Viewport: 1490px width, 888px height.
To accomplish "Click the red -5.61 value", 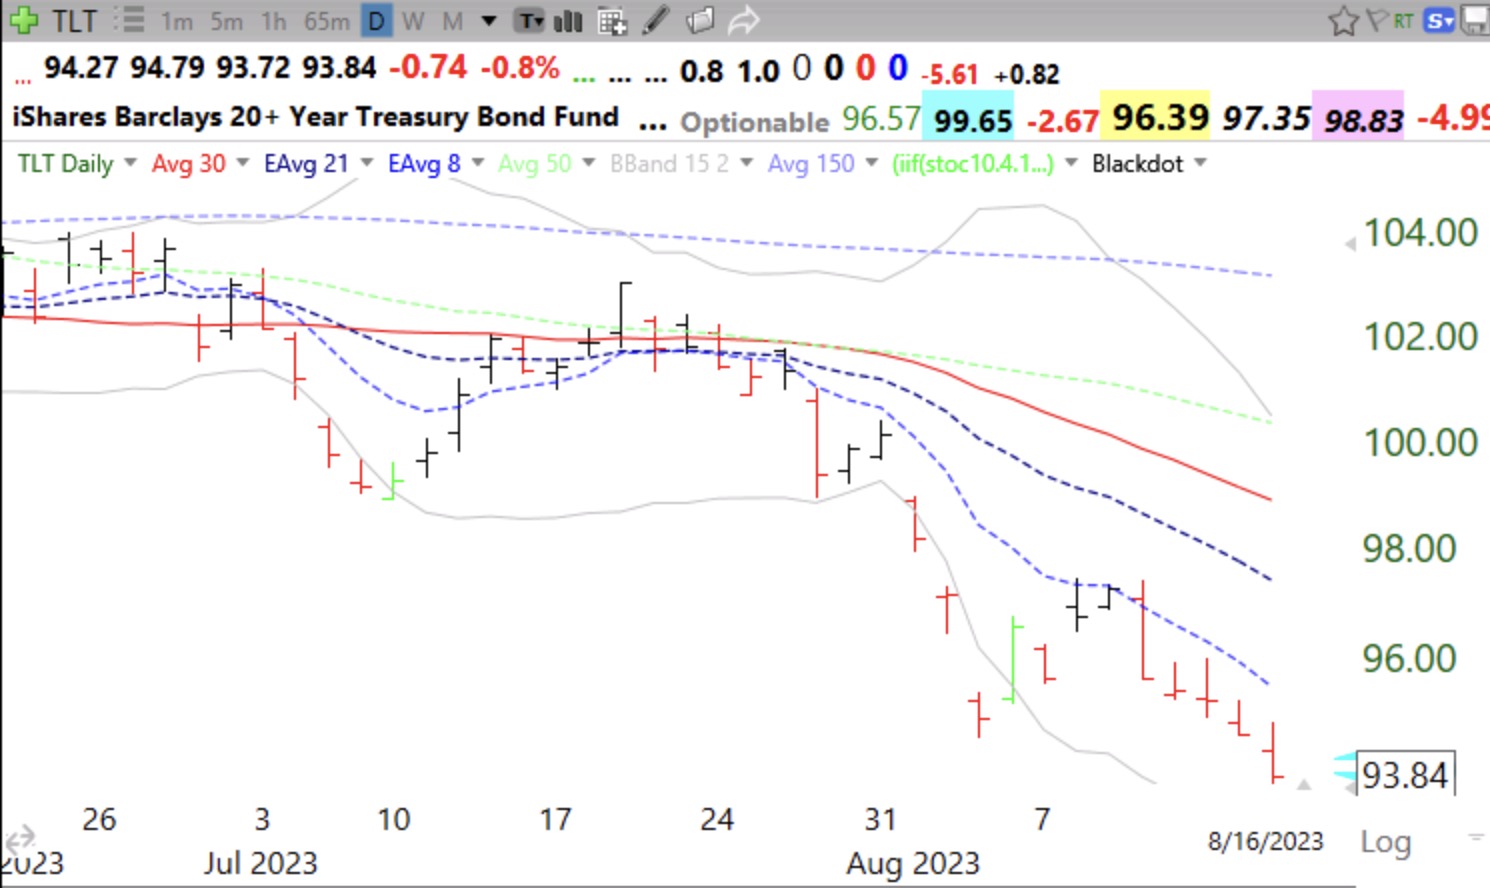I will (949, 74).
